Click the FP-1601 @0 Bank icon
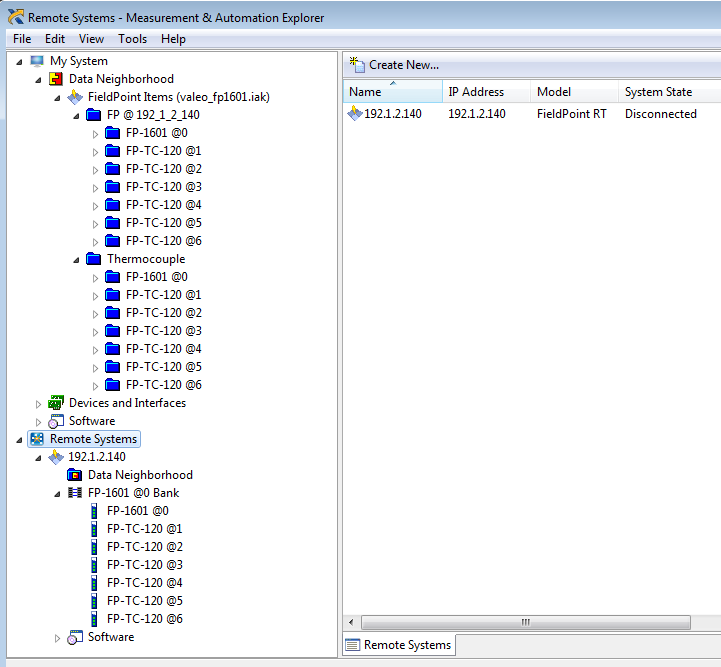 pos(74,493)
